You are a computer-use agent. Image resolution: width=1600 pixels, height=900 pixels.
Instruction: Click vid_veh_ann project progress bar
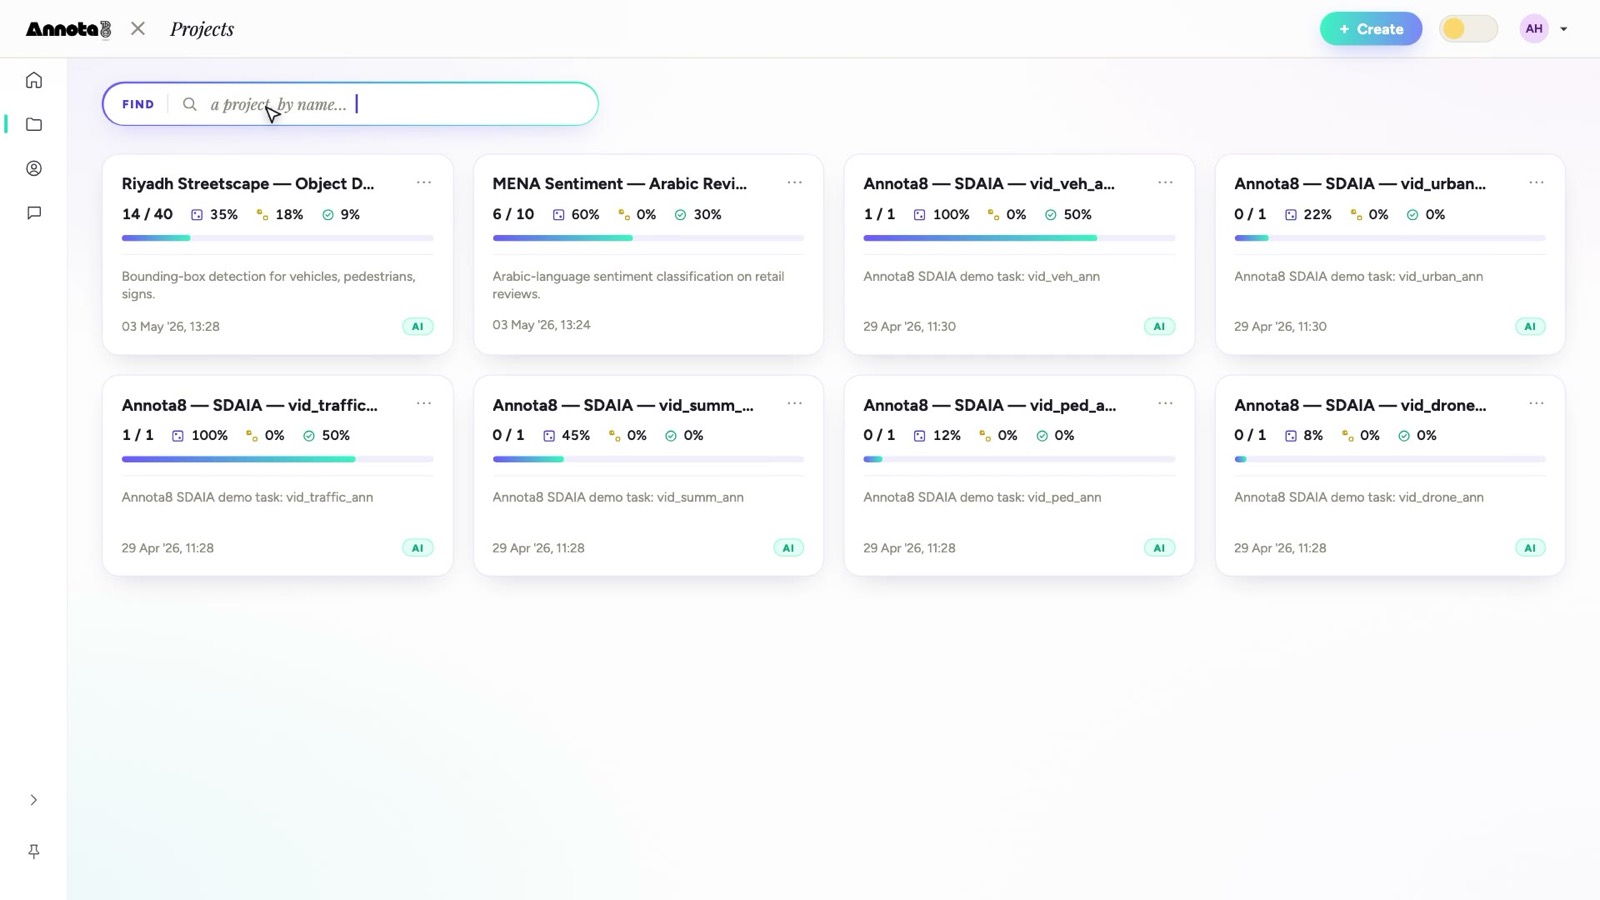1019,238
